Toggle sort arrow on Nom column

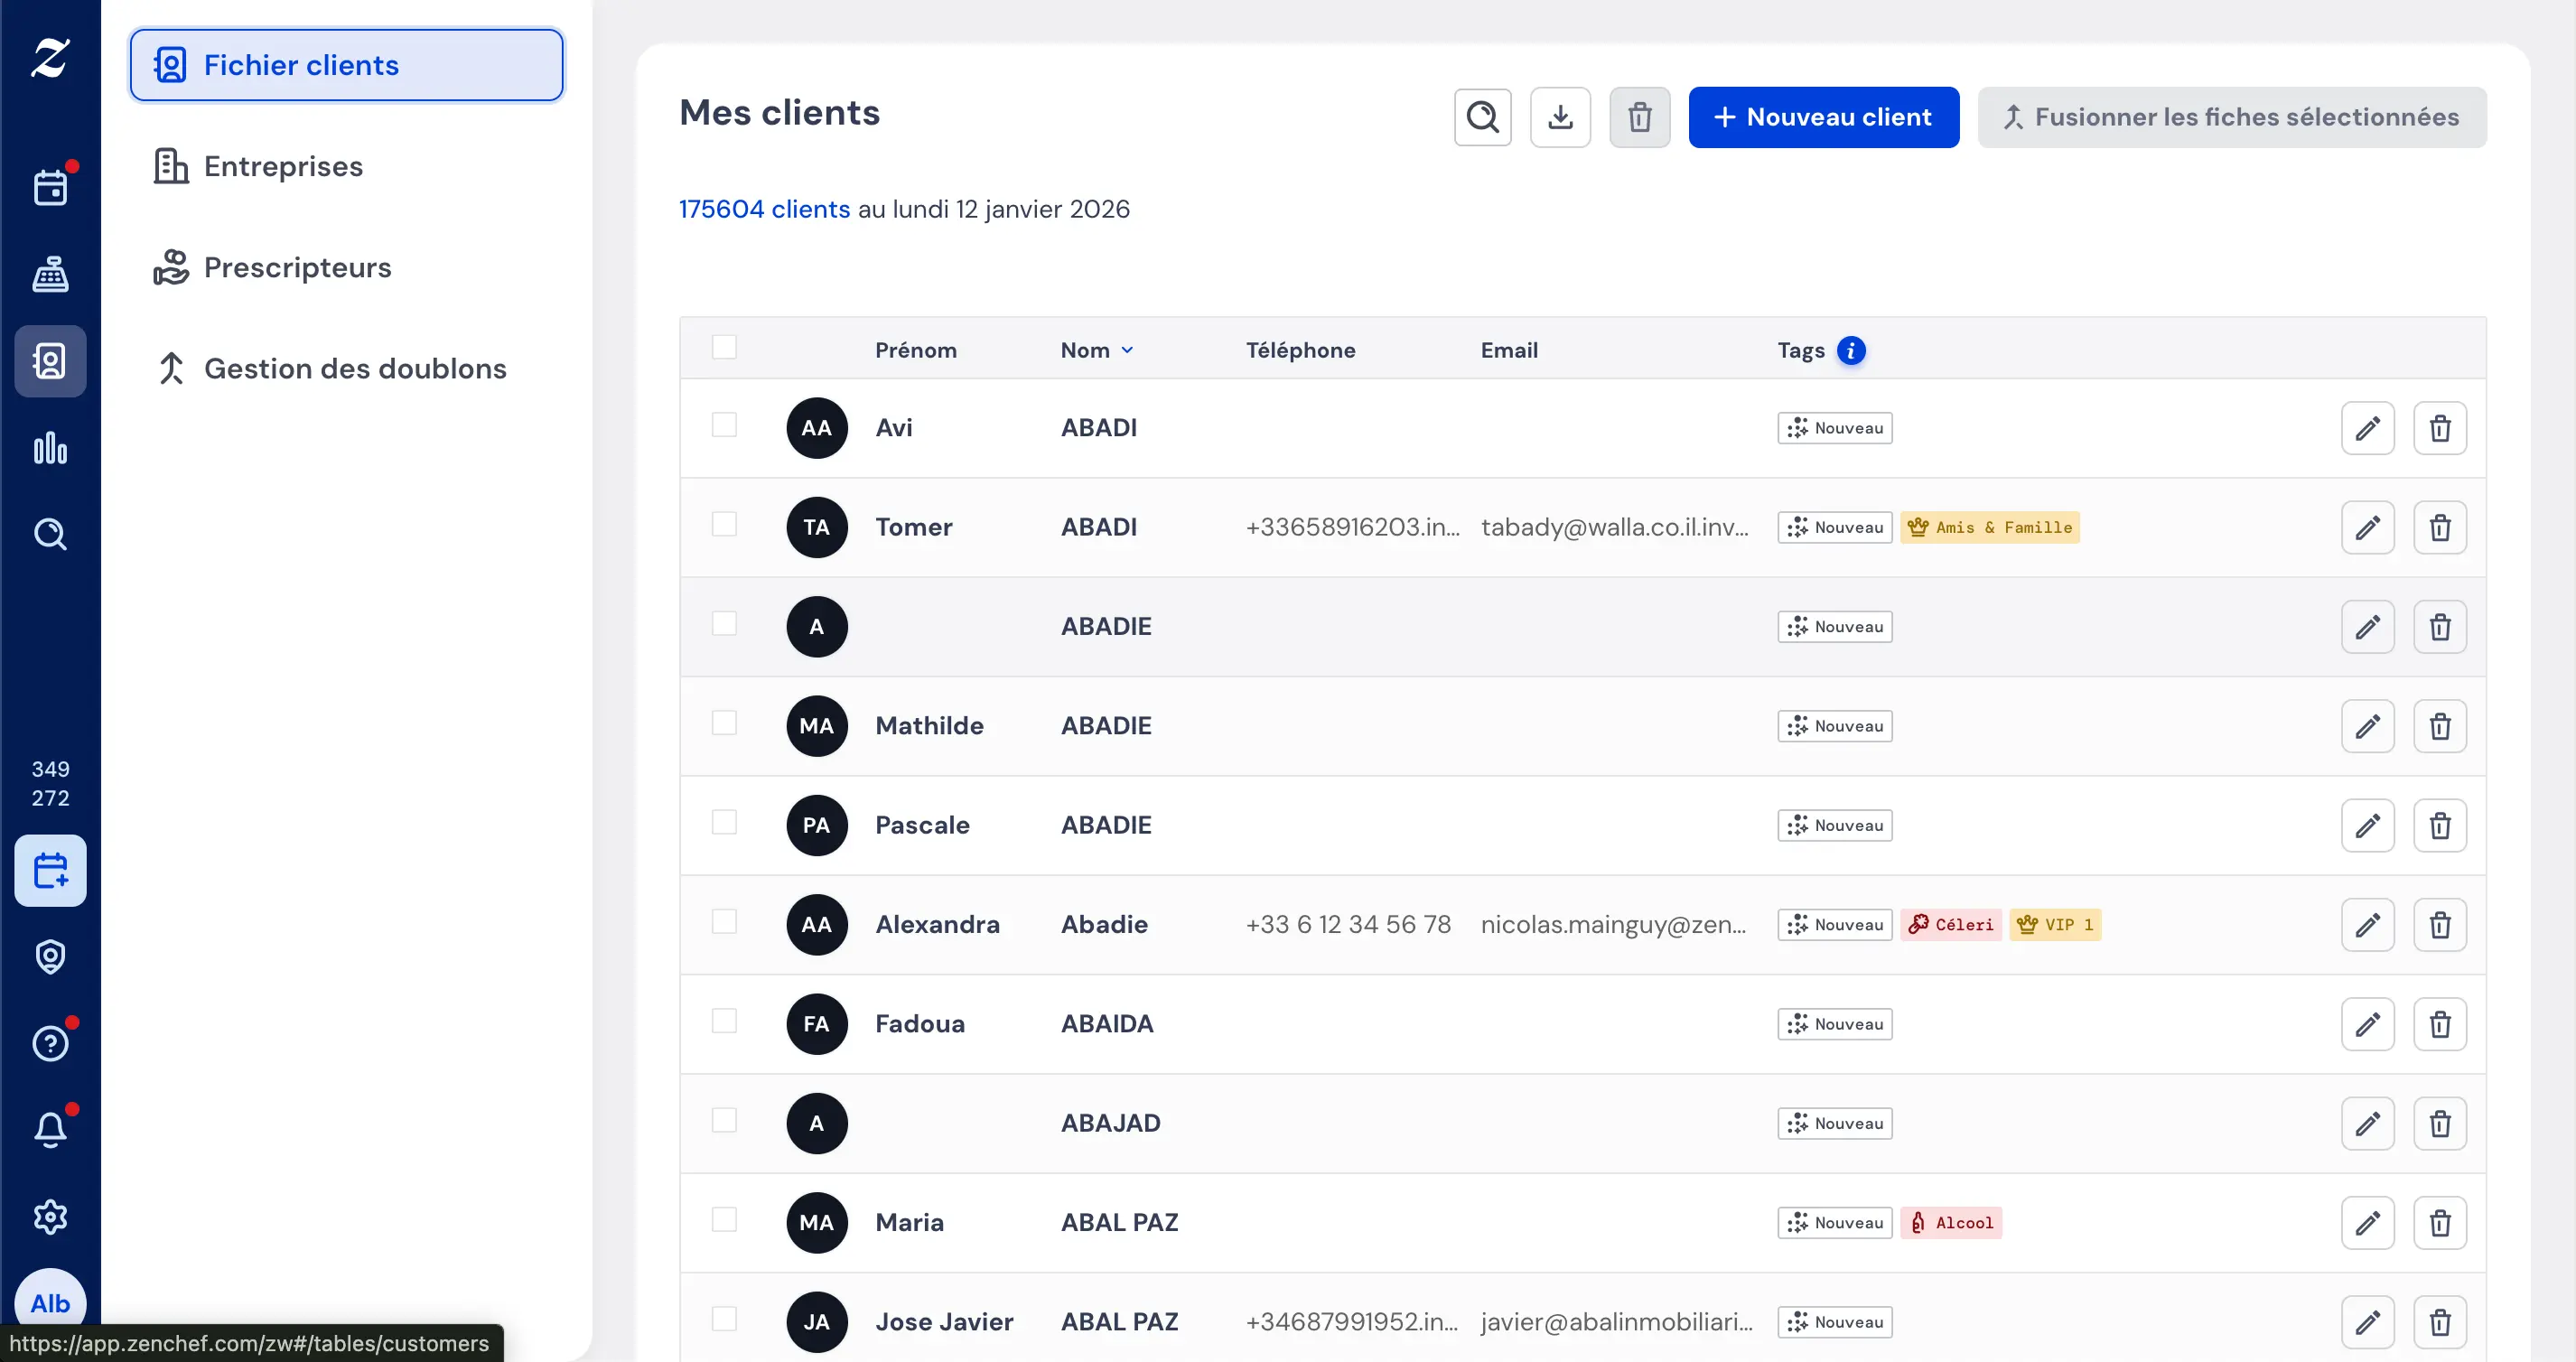1127,350
